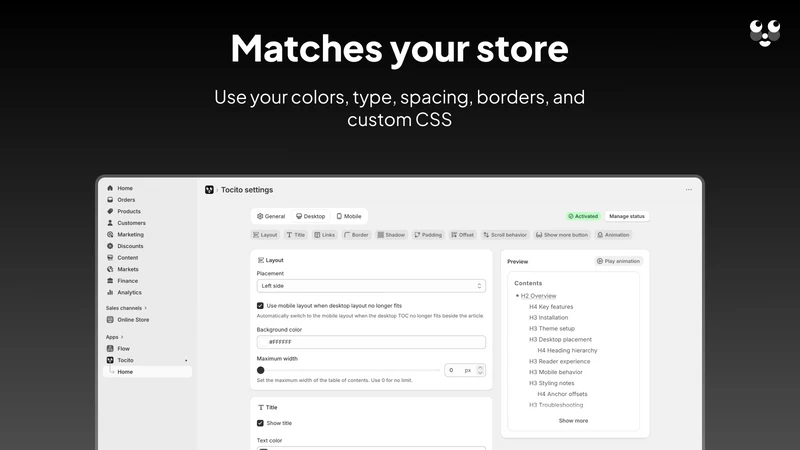This screenshot has height=450, width=800.
Task: Click H3 Troubleshooting in the preview
Action: (556, 405)
